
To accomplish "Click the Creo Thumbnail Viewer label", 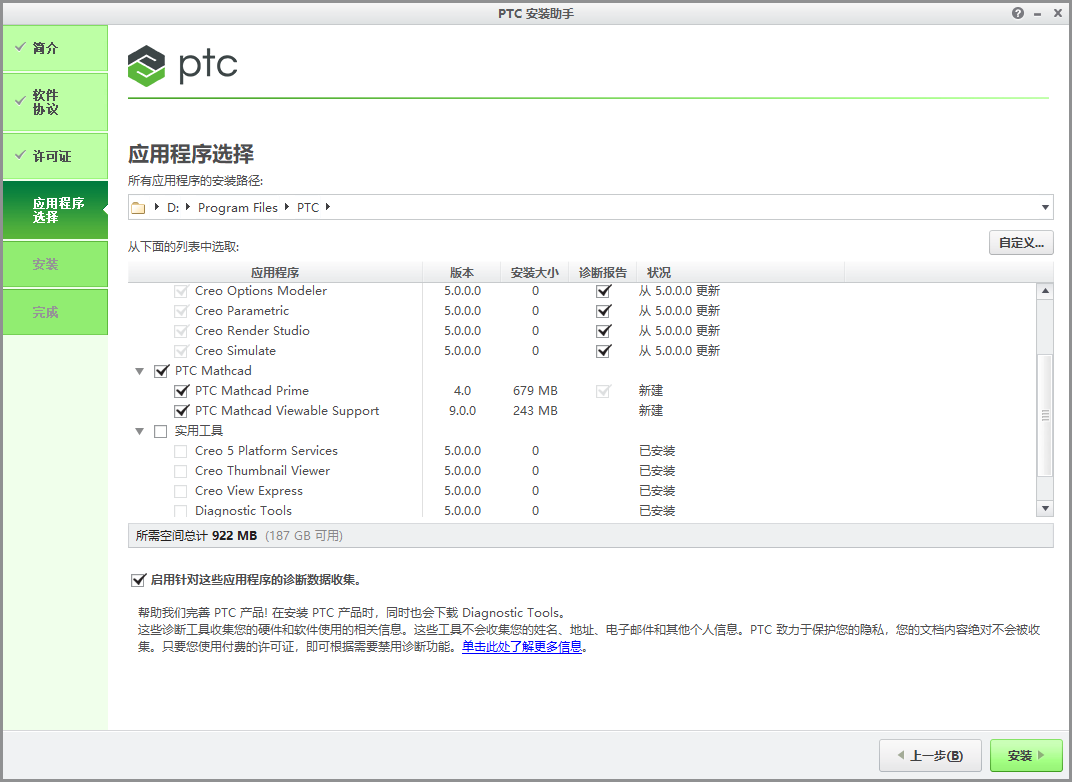I will (x=263, y=471).
